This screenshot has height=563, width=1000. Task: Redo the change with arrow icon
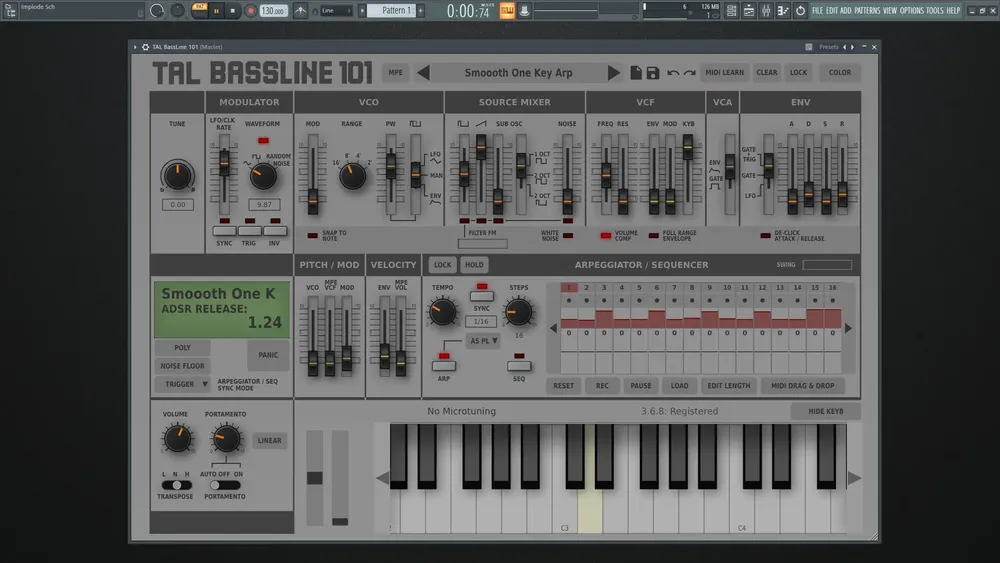click(x=689, y=73)
